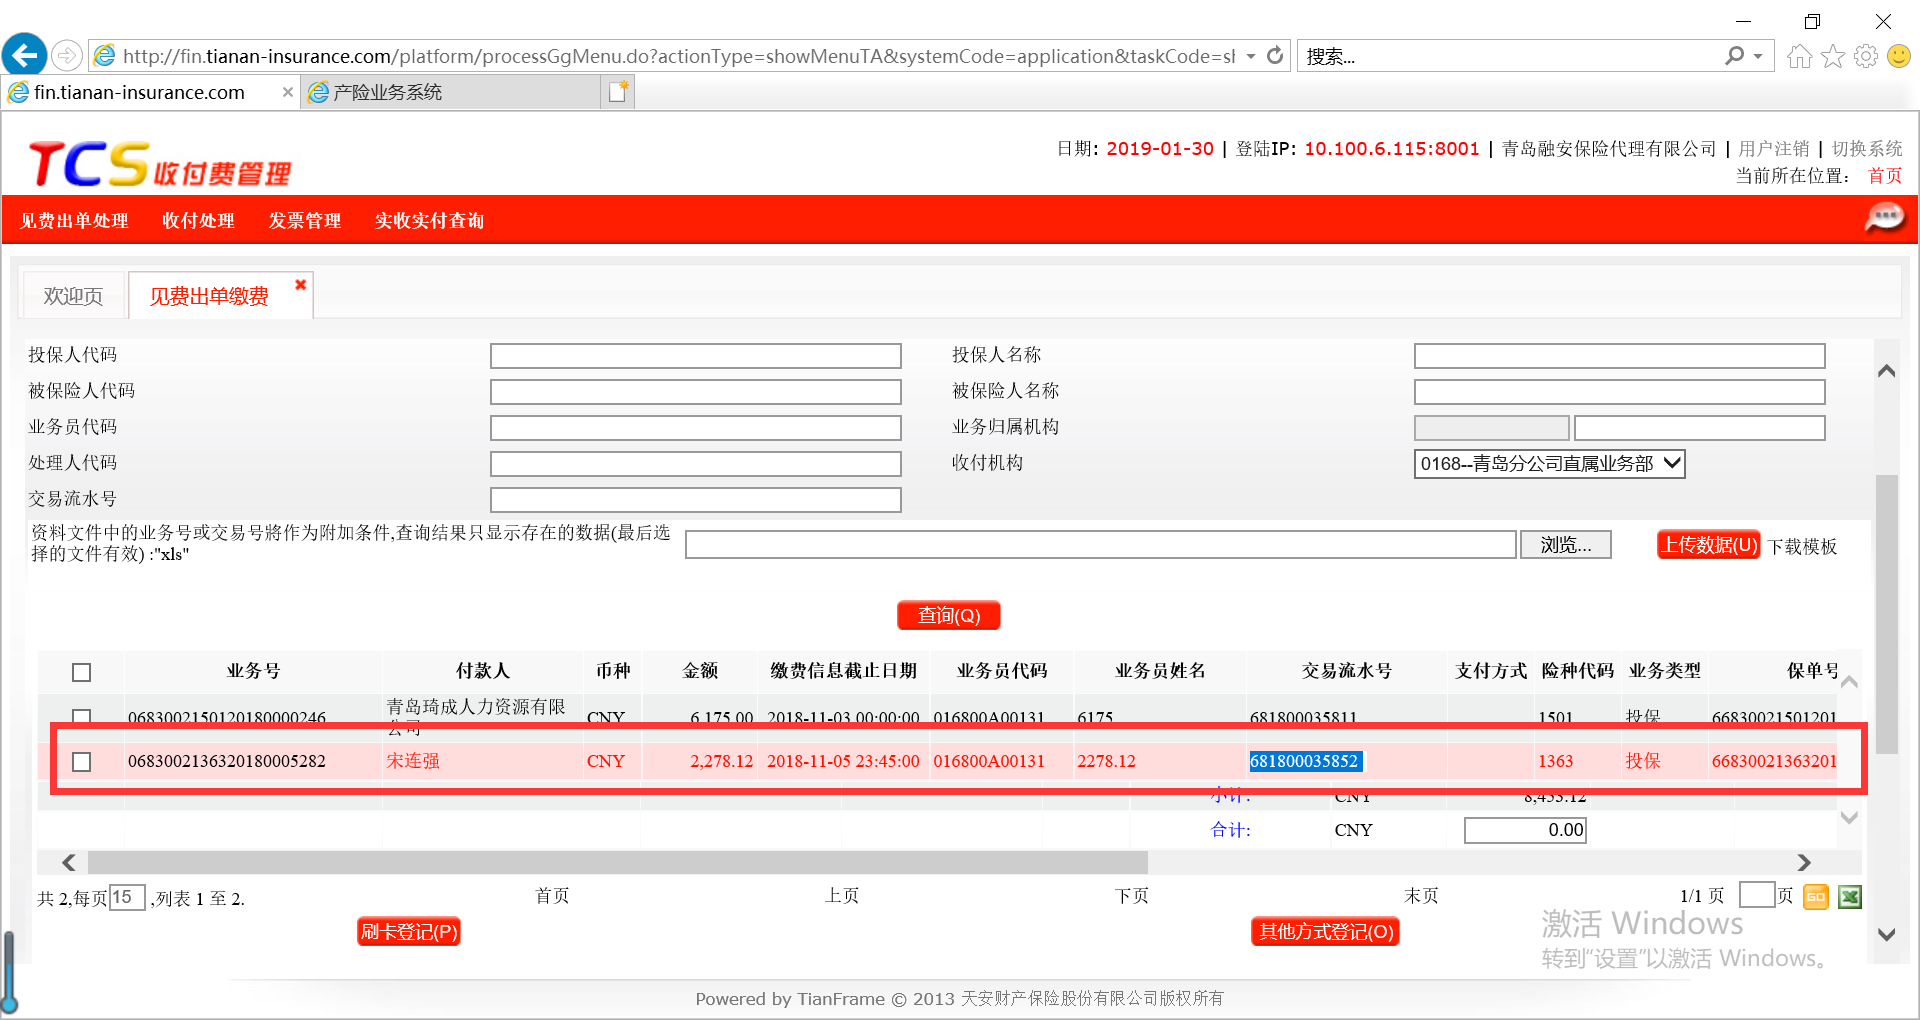Viewport: 1920px width, 1020px height.
Task: Export results with the Excel icon
Action: point(1850,897)
